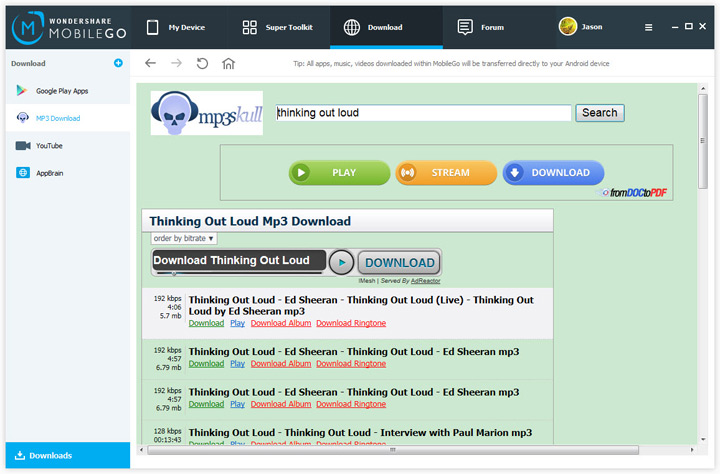Click Download Ringtone link for Live version

pyautogui.click(x=351, y=323)
